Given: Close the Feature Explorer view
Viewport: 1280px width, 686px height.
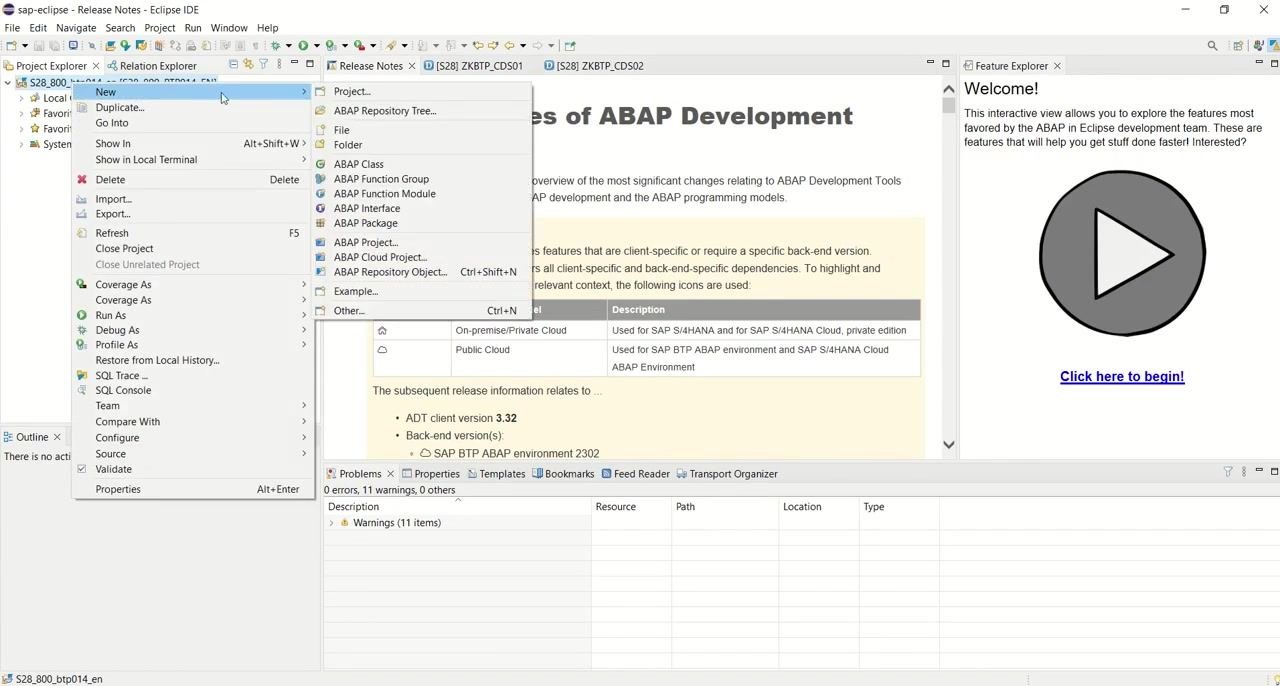Looking at the screenshot, I should (x=1058, y=66).
